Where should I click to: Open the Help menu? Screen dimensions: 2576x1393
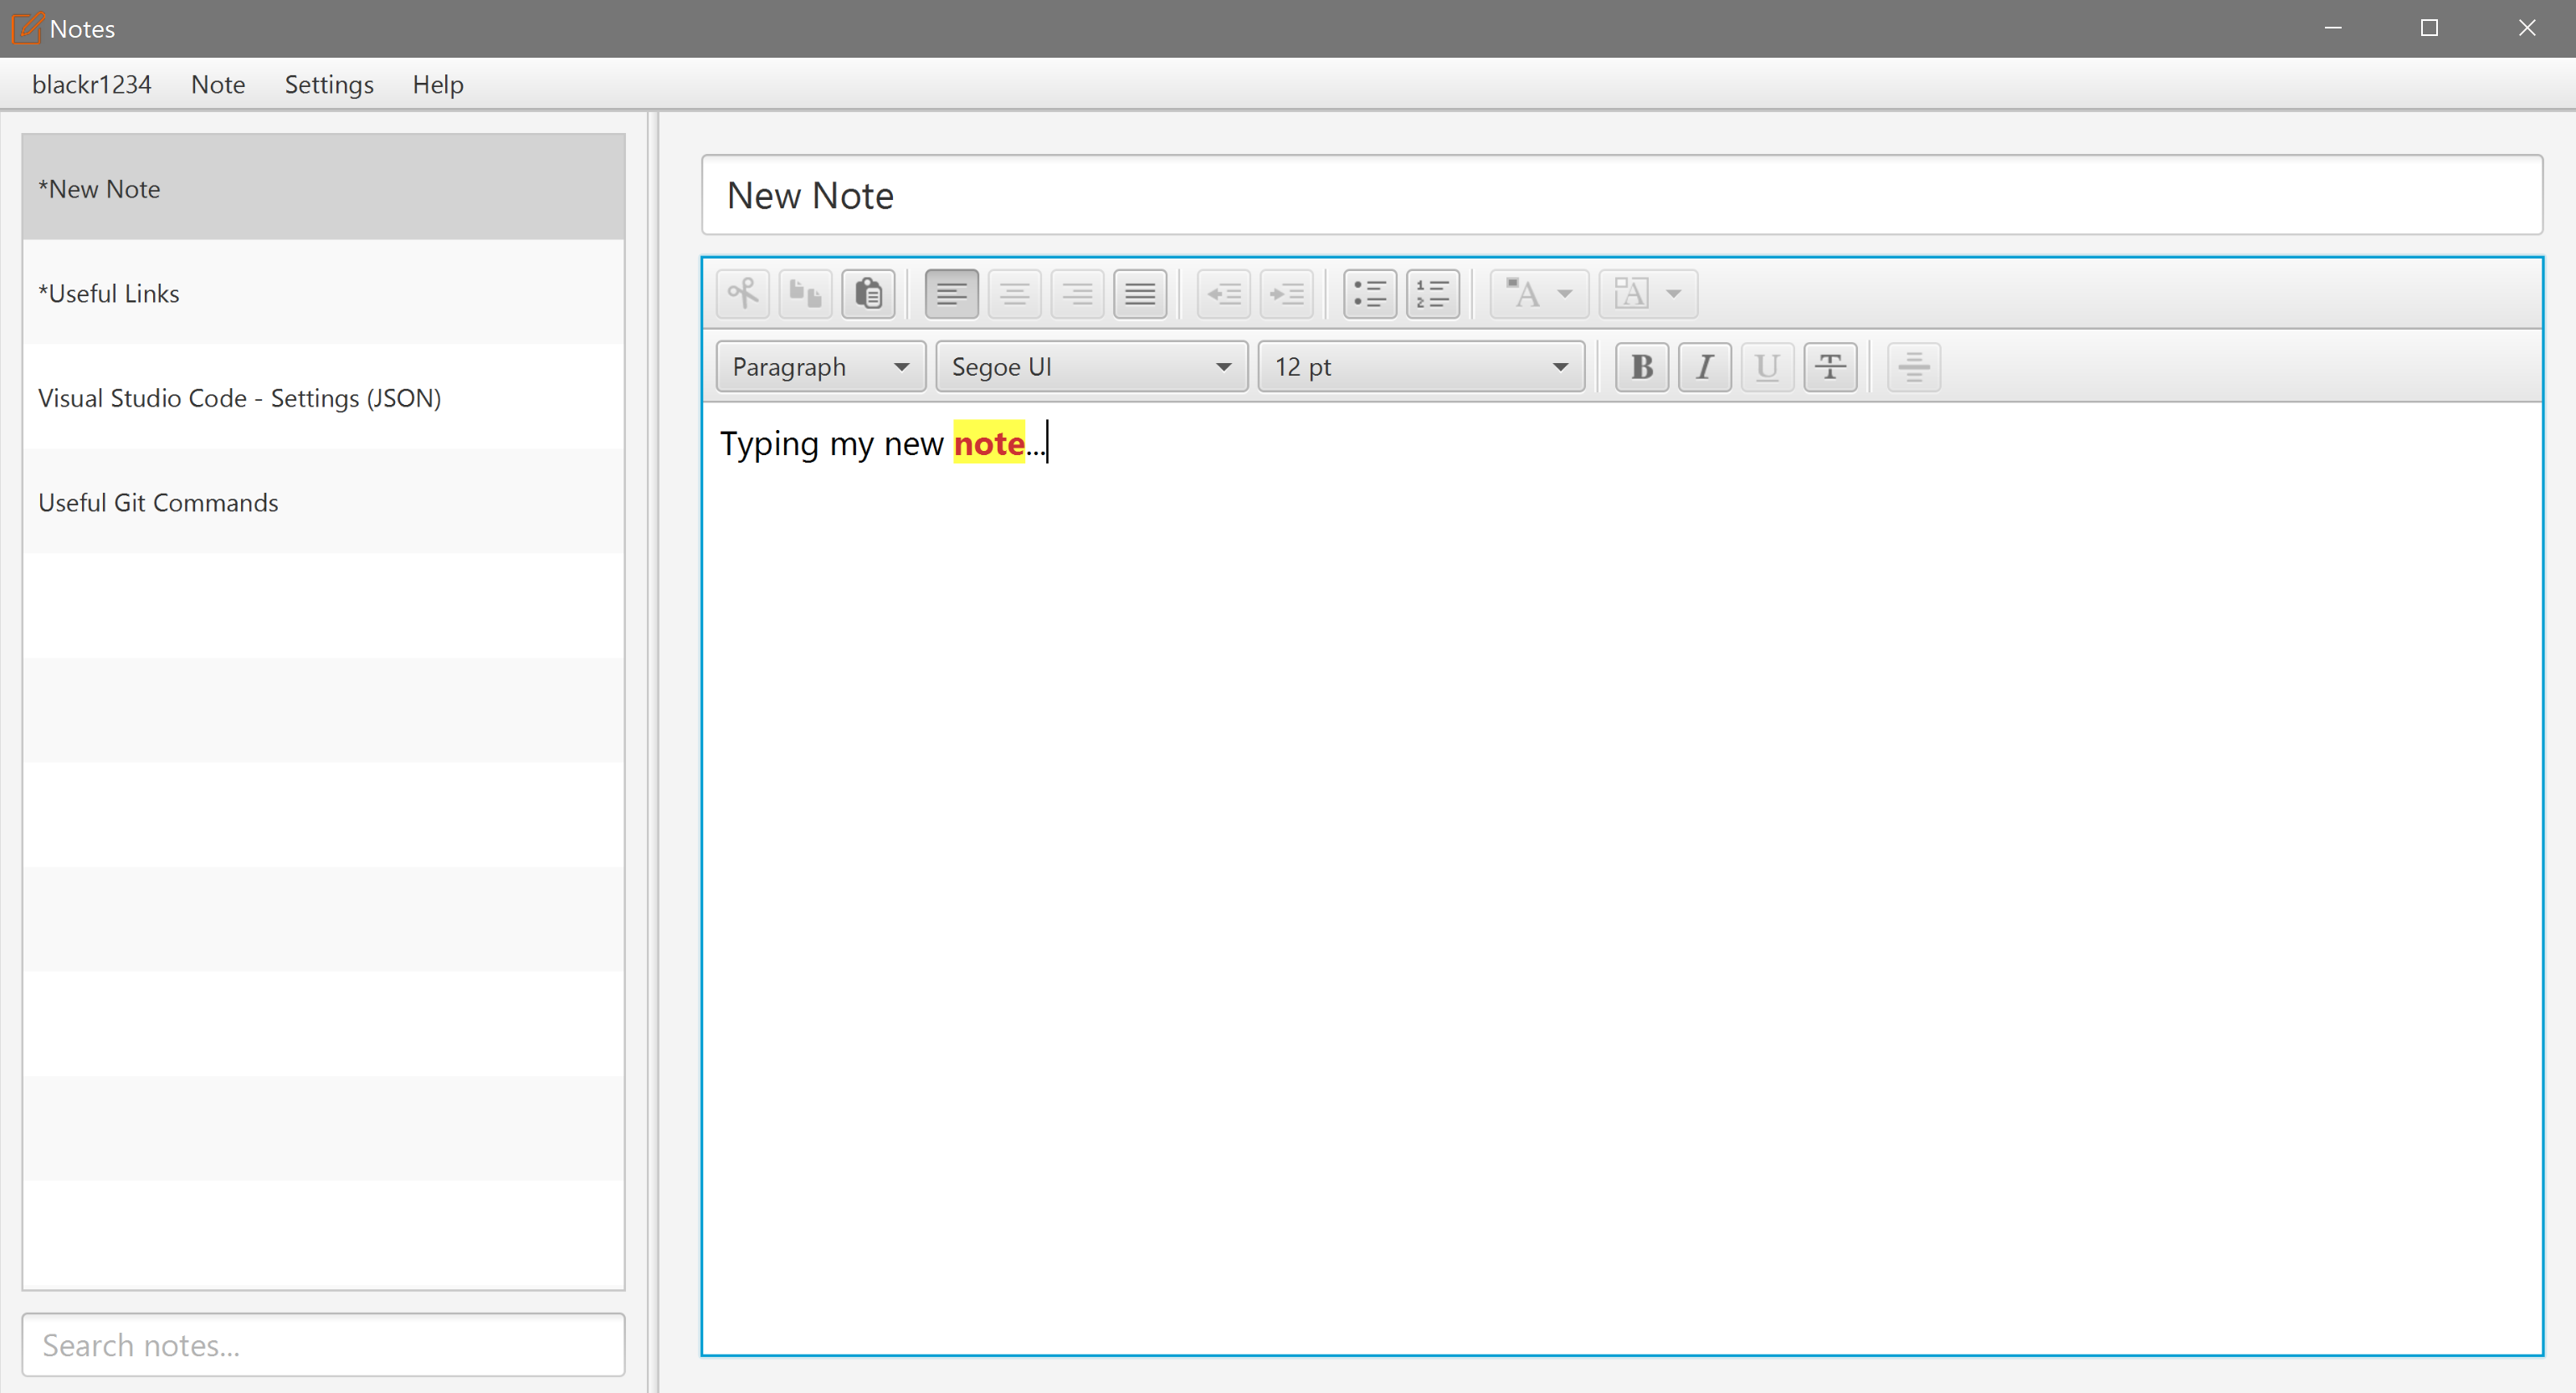(438, 84)
